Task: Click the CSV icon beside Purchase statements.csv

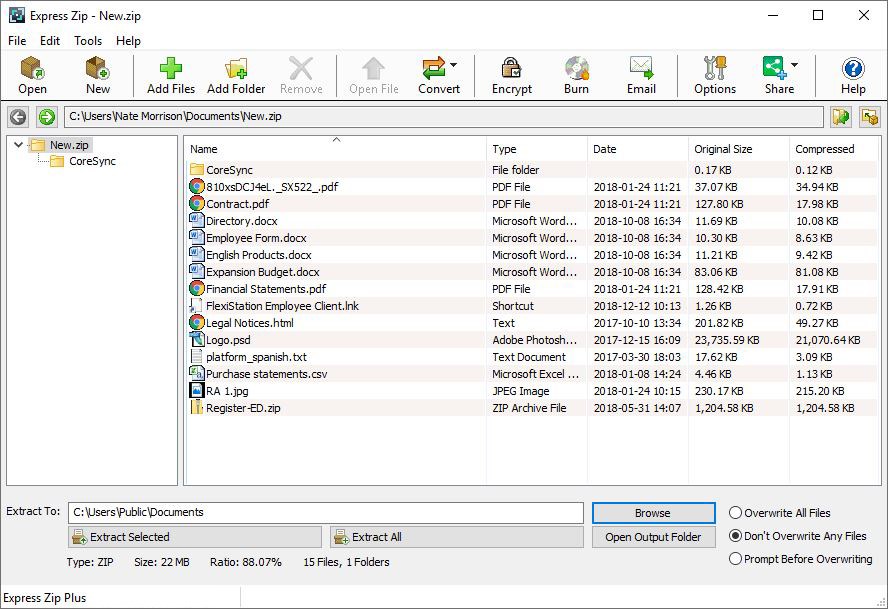Action: pyautogui.click(x=197, y=373)
